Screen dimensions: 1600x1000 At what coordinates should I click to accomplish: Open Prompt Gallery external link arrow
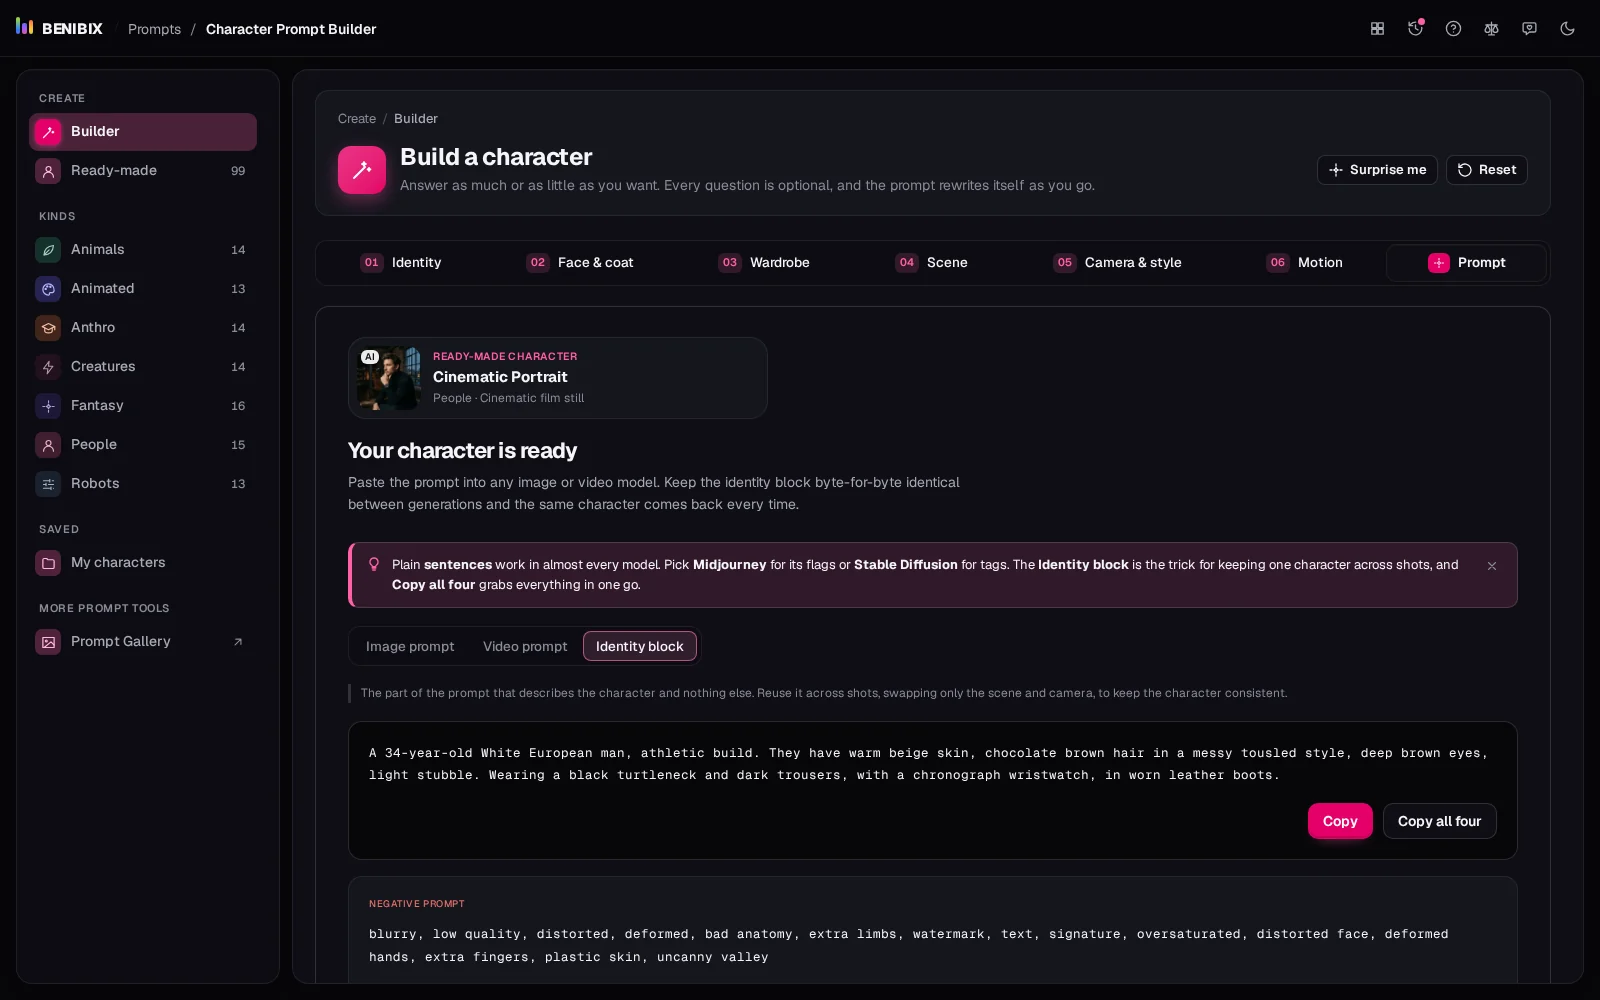click(238, 642)
